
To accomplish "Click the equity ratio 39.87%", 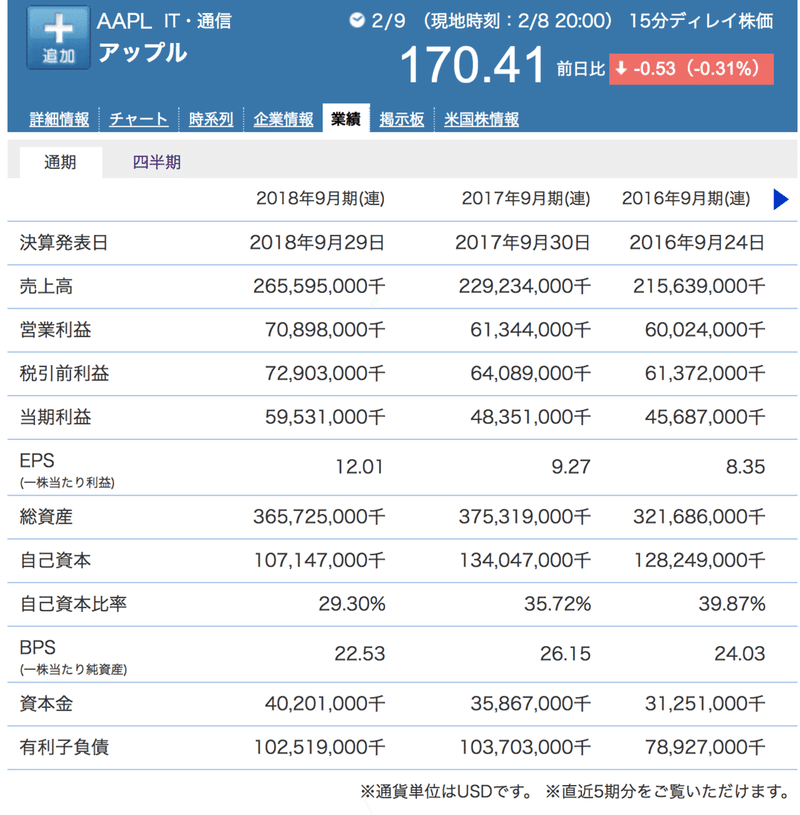I will (x=732, y=604).
